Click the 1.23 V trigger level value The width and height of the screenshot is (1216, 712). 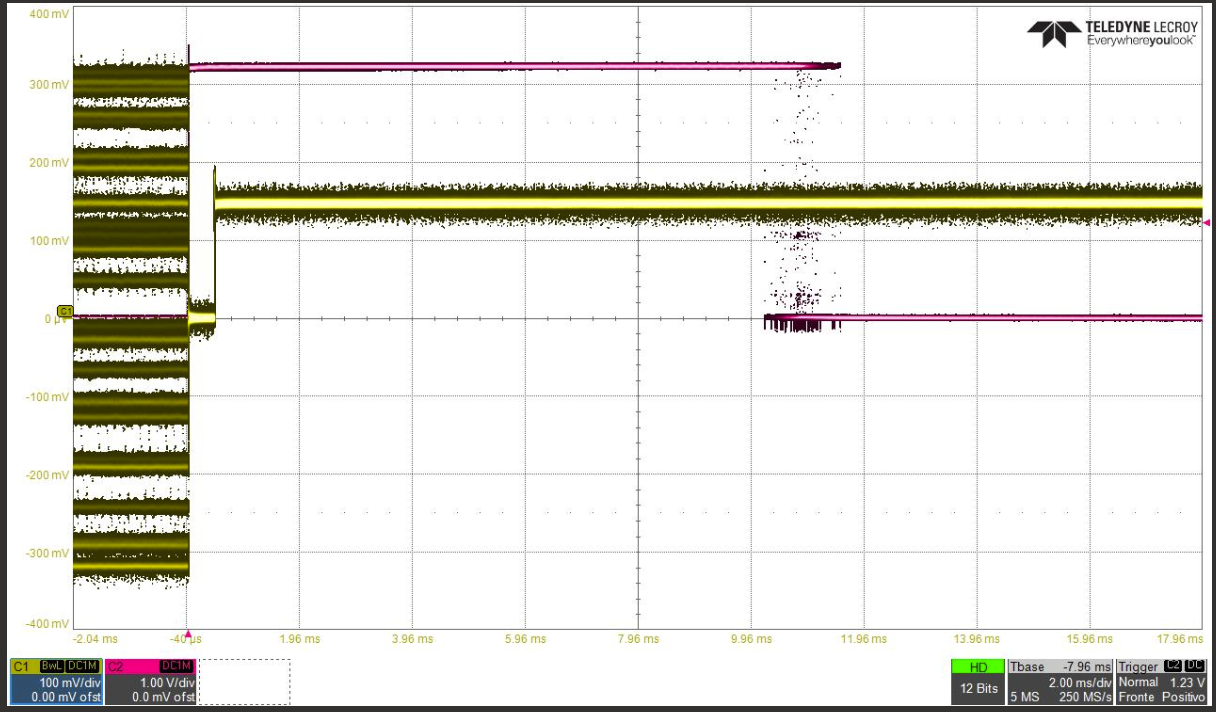click(1188, 681)
